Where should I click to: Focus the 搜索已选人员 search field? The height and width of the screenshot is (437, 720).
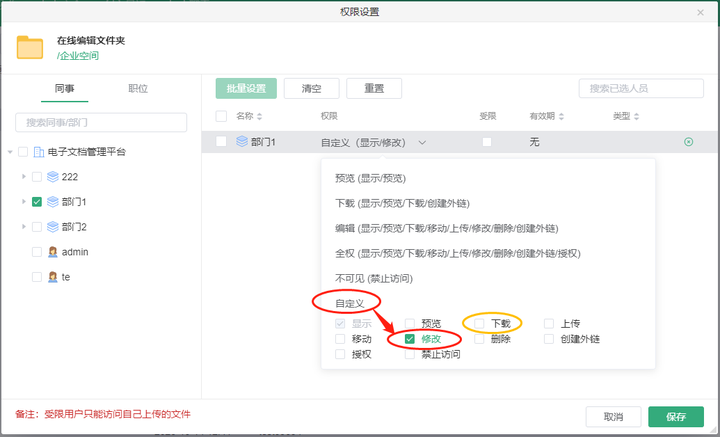tap(641, 89)
